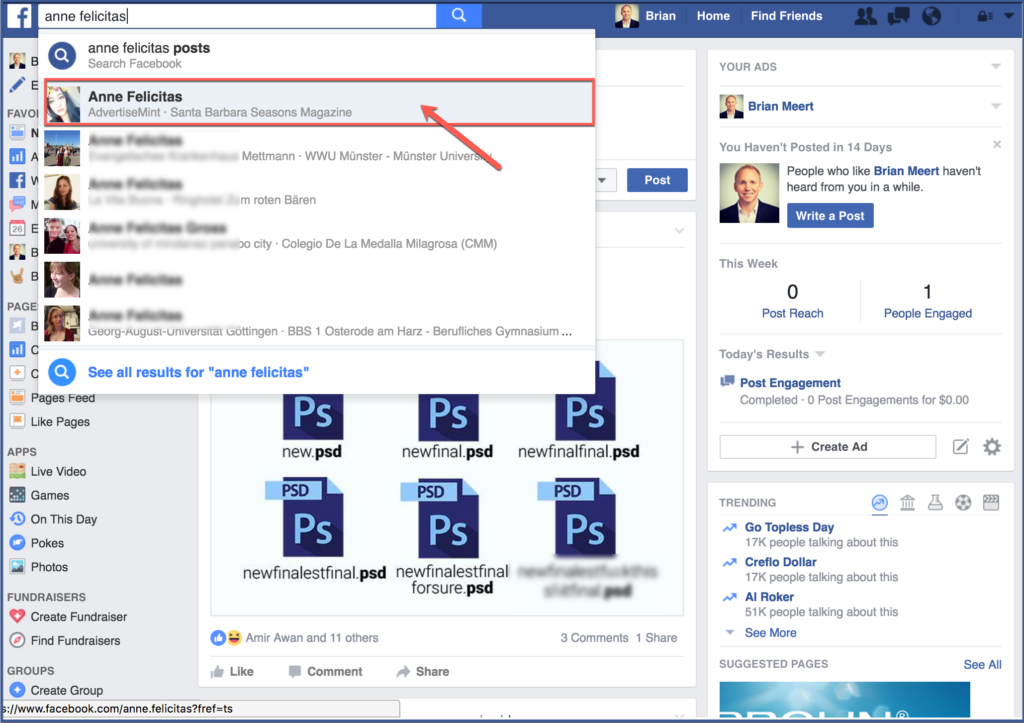Show the Science trending category flask icon
Viewport: 1024px width, 723px height.
click(935, 503)
